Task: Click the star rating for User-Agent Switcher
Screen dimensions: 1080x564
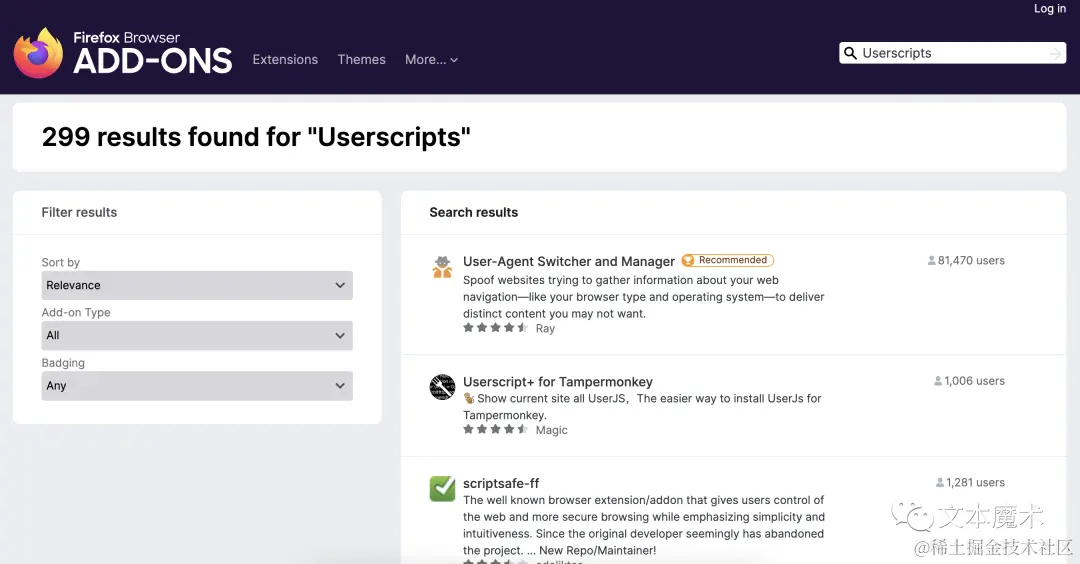Action: click(x=495, y=328)
